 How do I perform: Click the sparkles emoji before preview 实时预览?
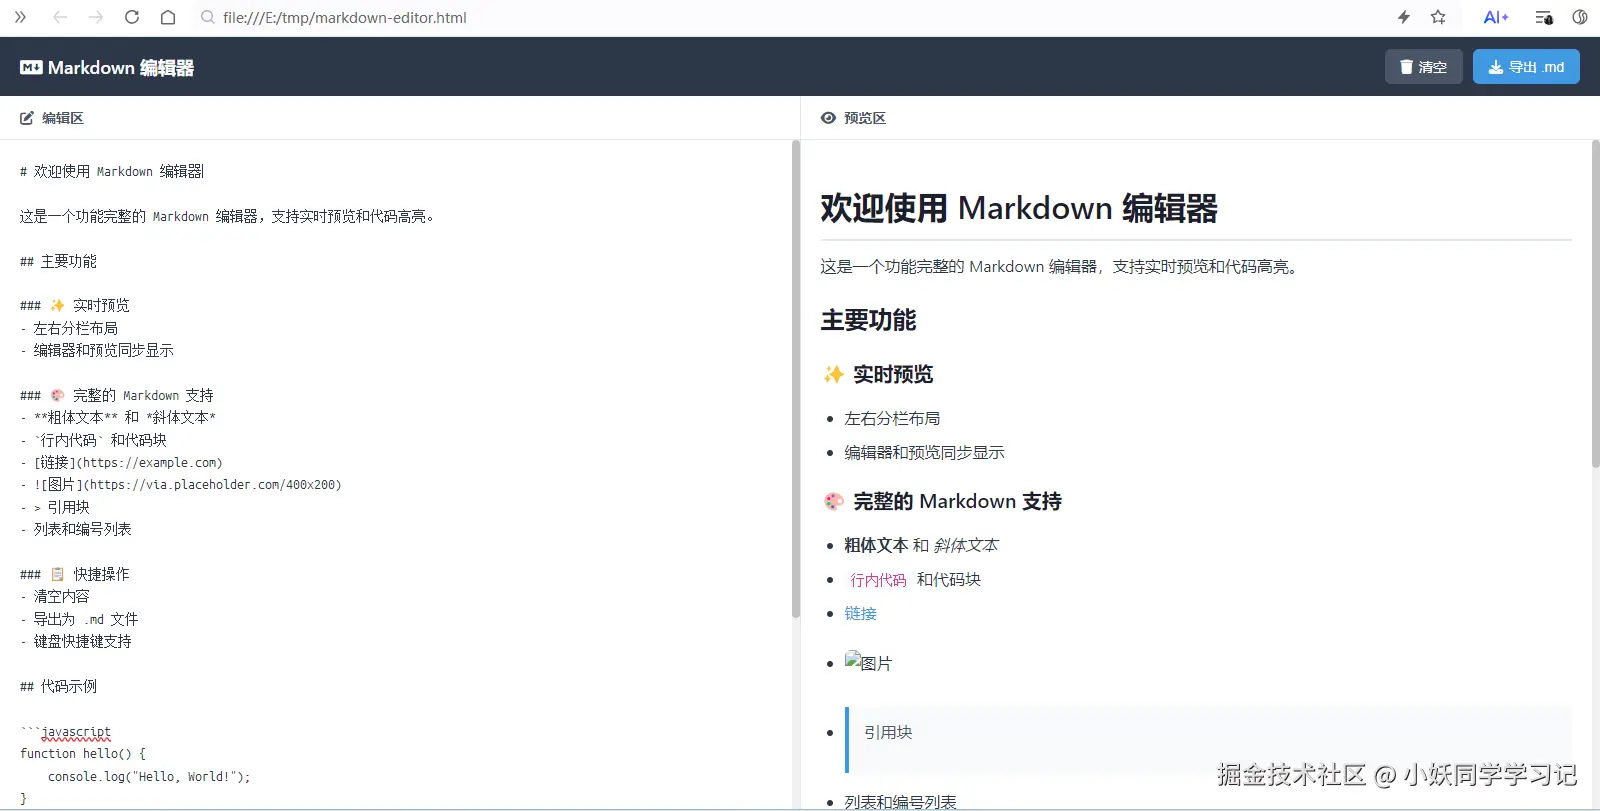point(833,374)
